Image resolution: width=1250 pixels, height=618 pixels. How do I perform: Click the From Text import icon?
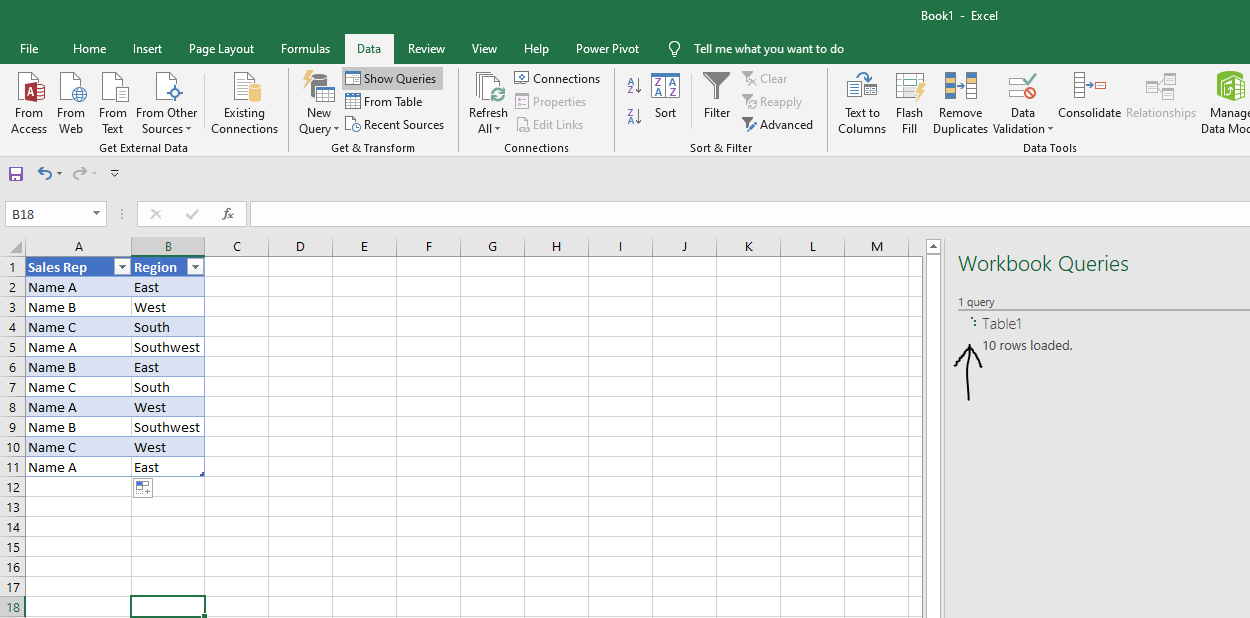click(113, 88)
